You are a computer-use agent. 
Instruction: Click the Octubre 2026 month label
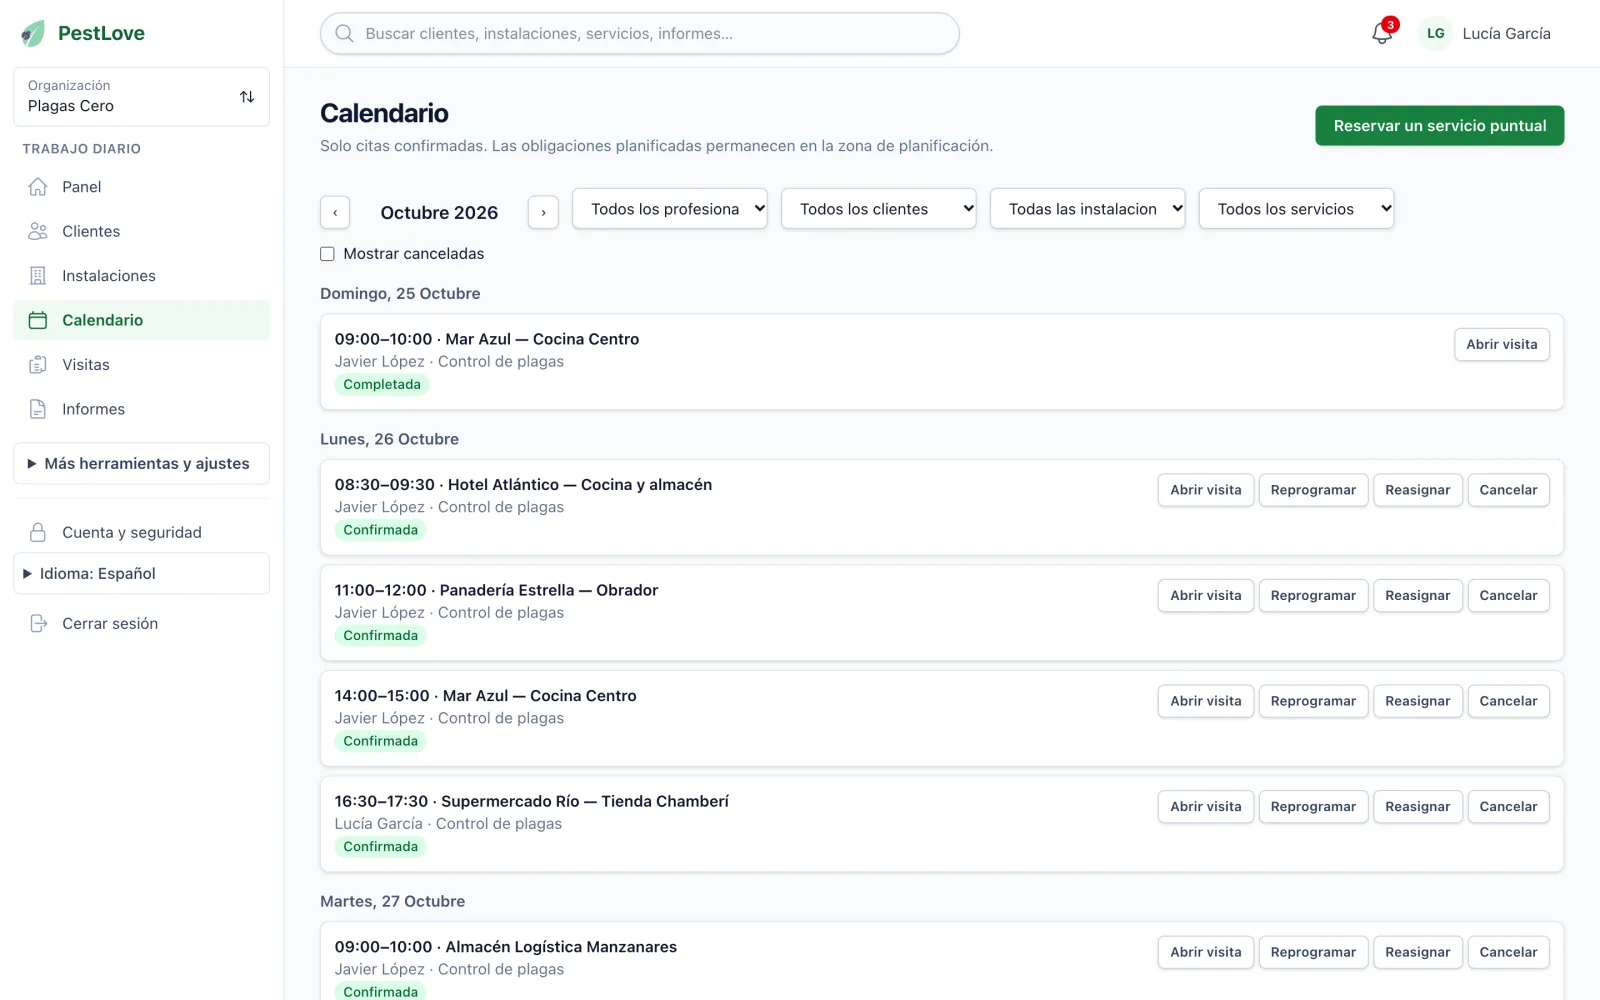439,212
